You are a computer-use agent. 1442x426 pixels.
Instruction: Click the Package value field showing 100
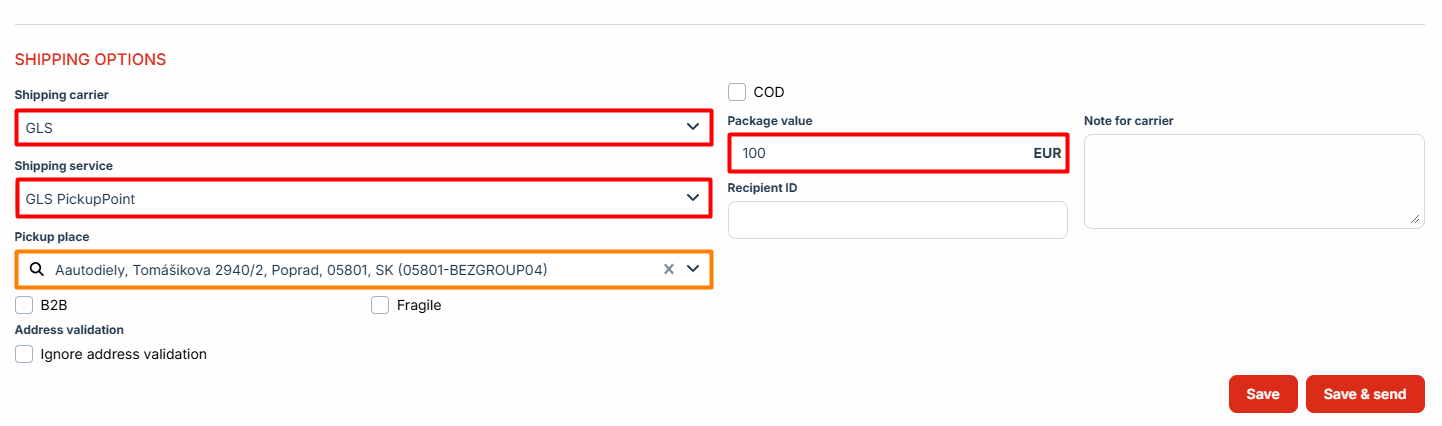pos(880,154)
